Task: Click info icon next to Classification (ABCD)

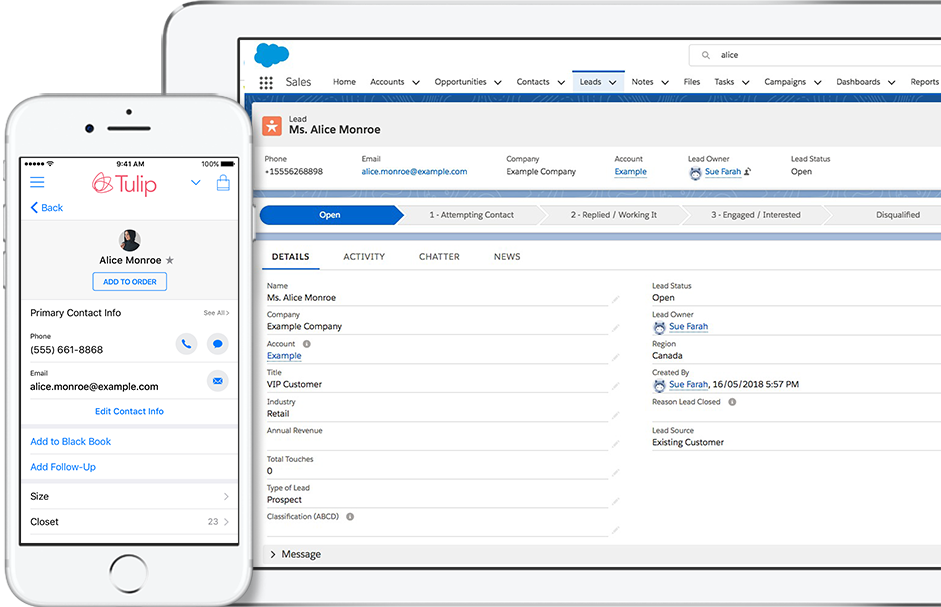Action: 350,516
